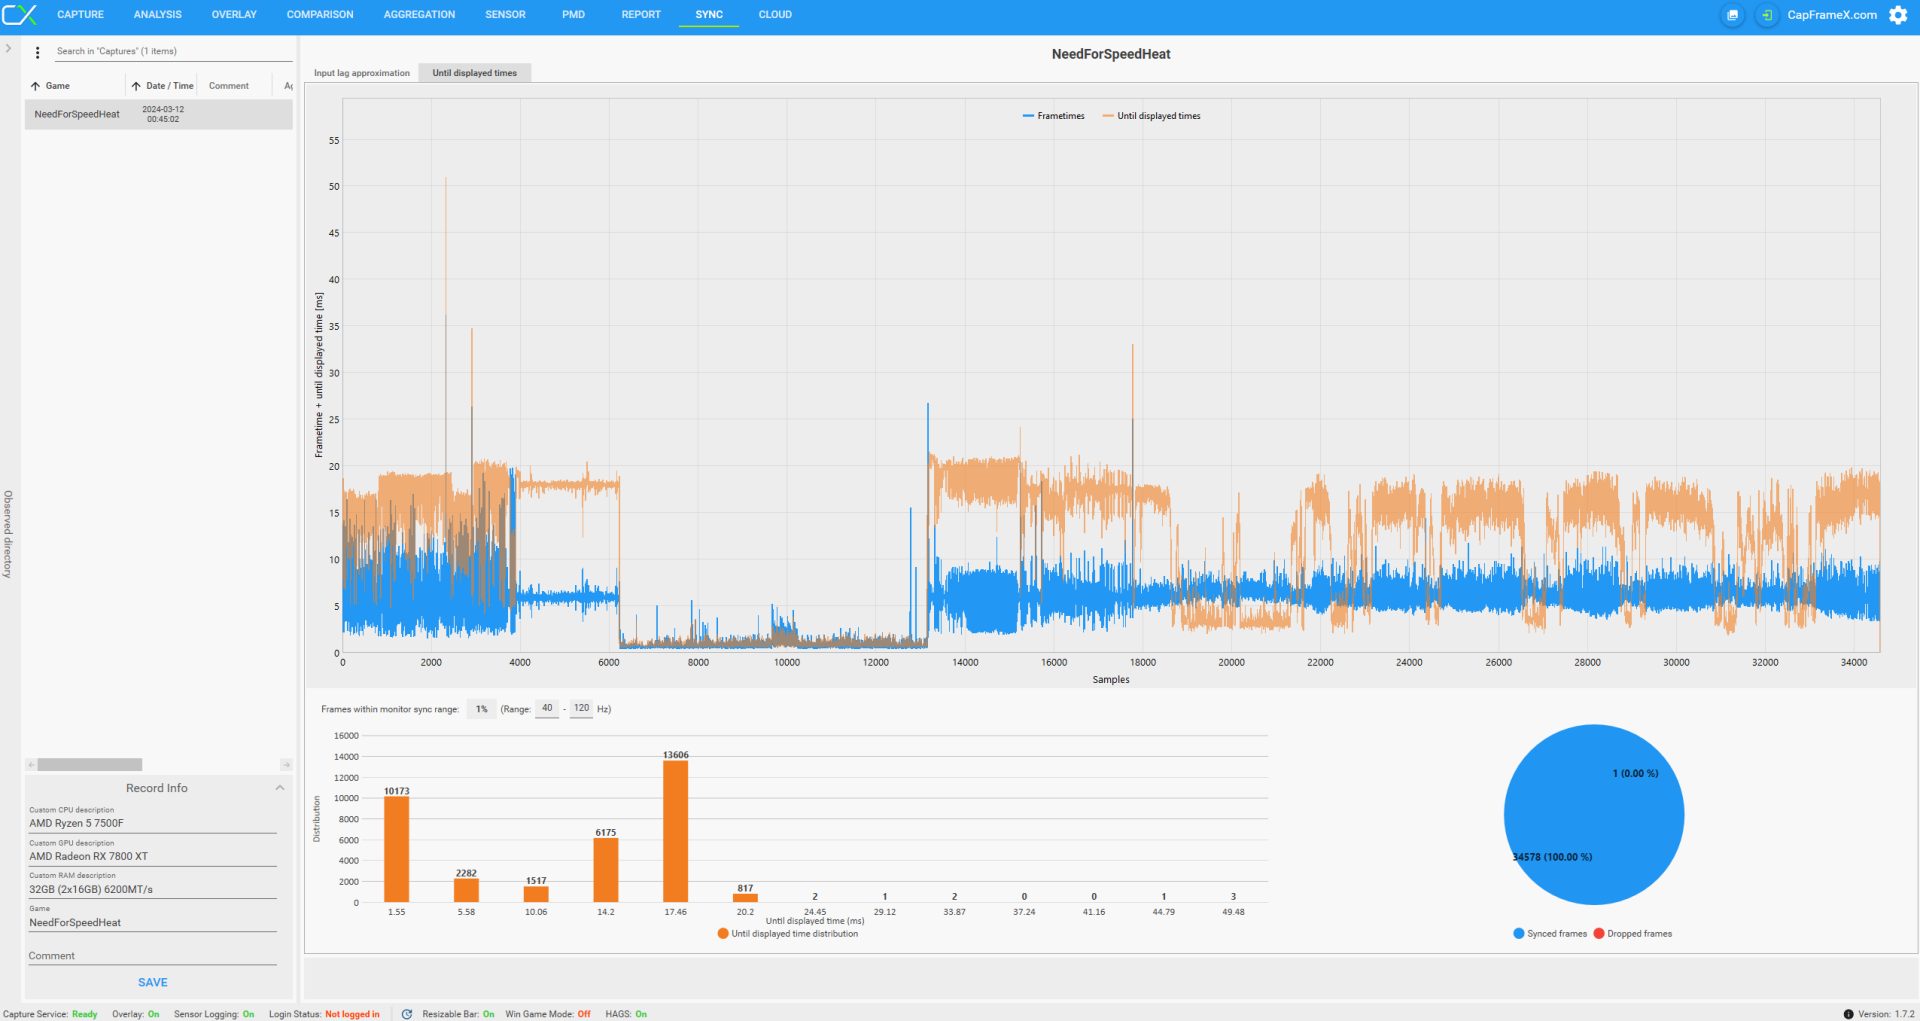Edit the Custom RAM description field

pyautogui.click(x=152, y=889)
